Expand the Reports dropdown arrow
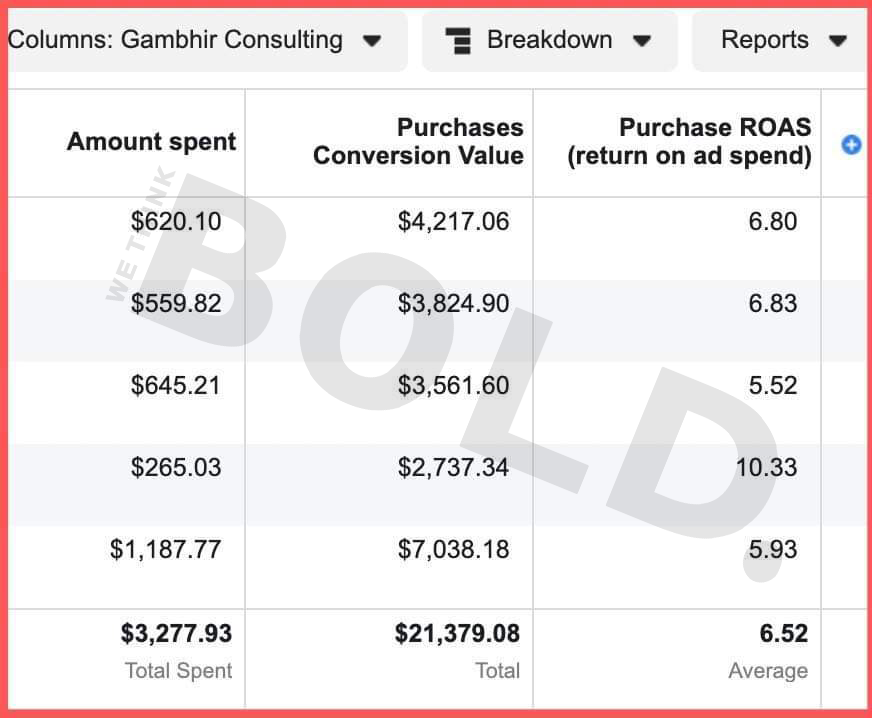Image resolution: width=872 pixels, height=718 pixels. point(837,41)
